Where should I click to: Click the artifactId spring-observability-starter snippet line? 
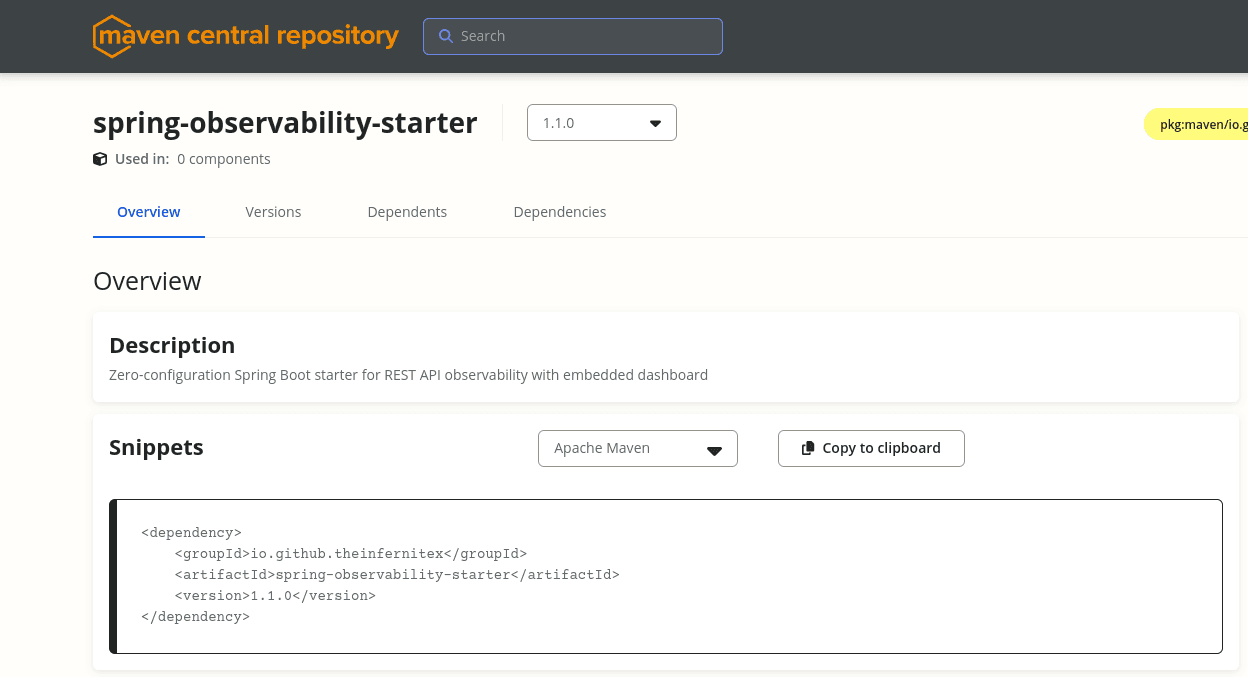397,575
